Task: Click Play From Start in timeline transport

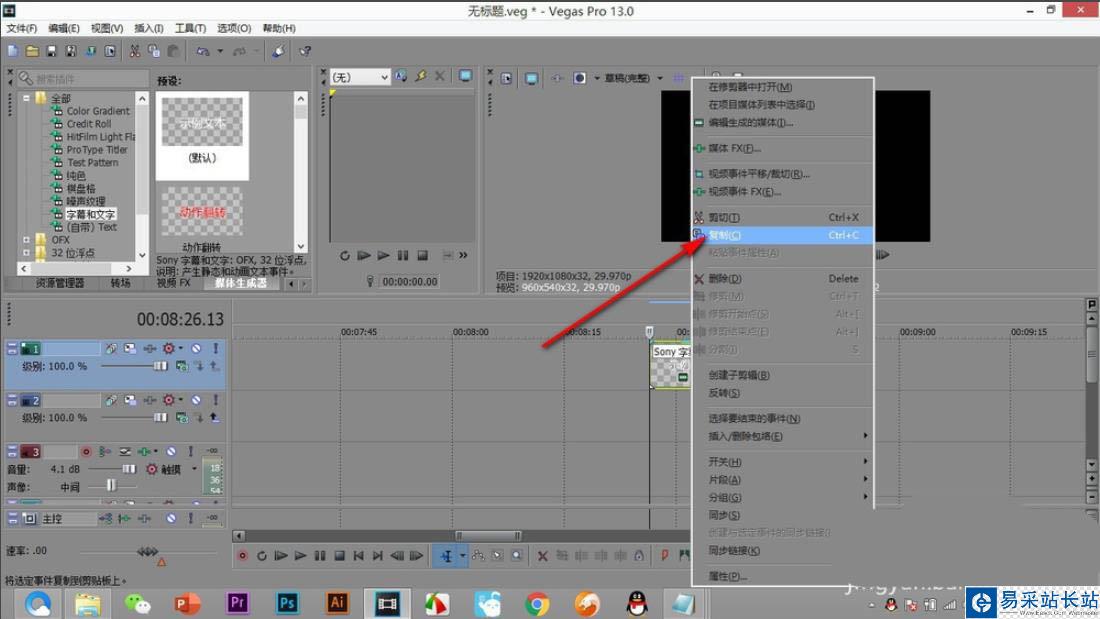Action: point(281,556)
